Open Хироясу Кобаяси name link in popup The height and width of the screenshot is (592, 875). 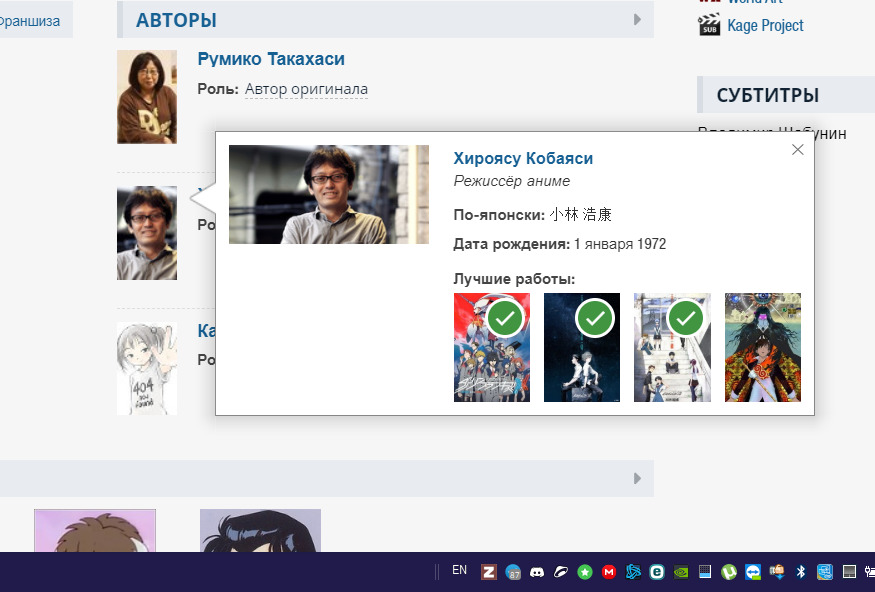click(x=523, y=158)
